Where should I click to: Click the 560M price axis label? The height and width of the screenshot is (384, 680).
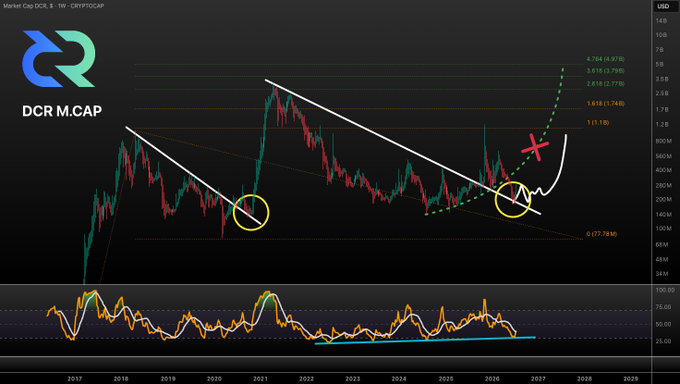(x=664, y=156)
